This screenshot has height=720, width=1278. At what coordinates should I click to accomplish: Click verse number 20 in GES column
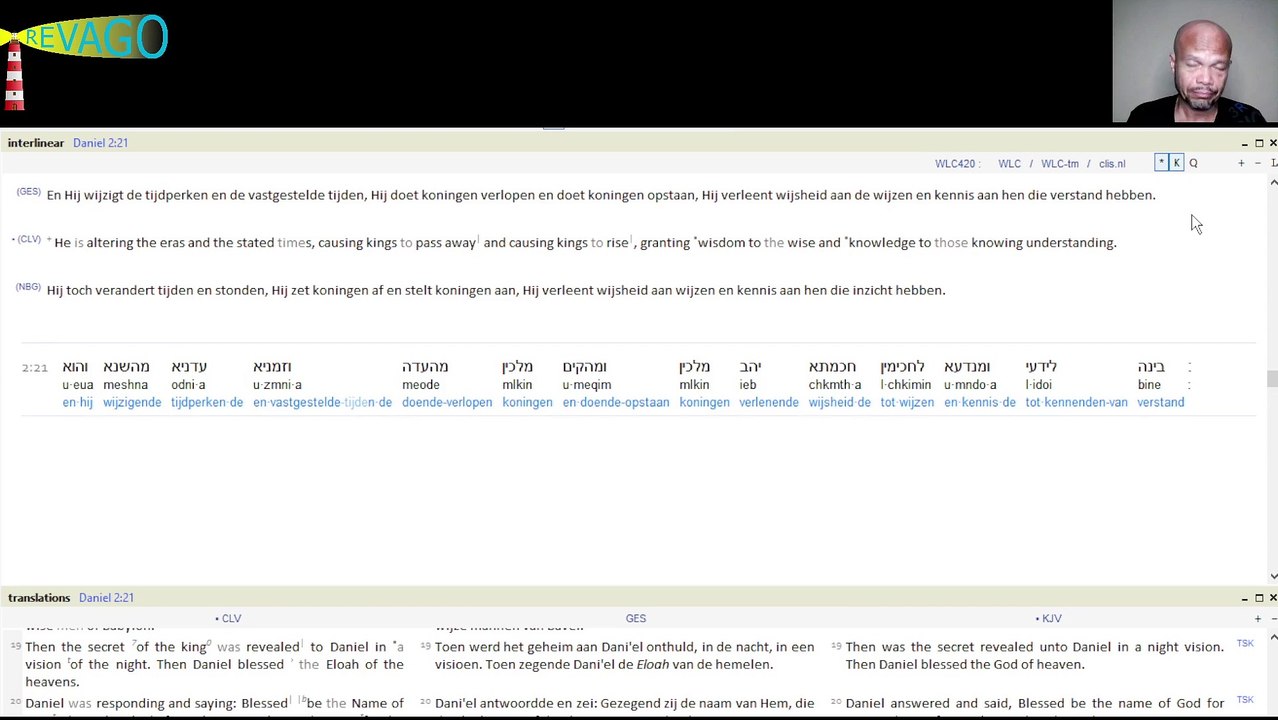[425, 703]
